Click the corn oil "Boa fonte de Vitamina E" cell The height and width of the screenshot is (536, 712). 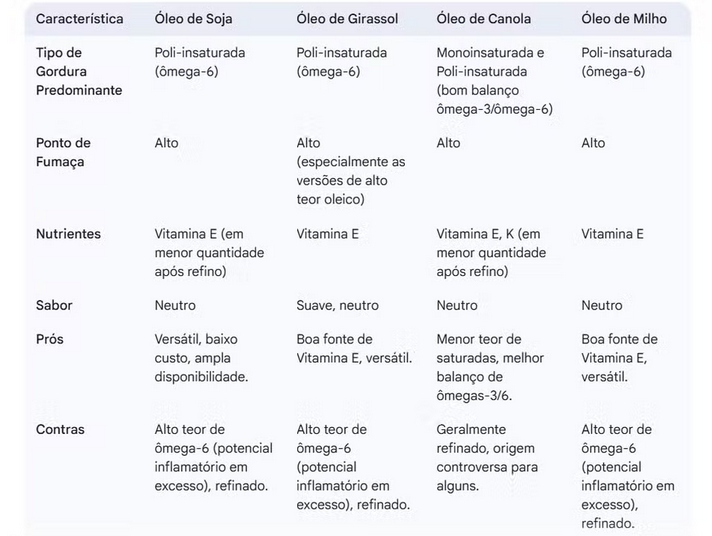click(x=620, y=358)
